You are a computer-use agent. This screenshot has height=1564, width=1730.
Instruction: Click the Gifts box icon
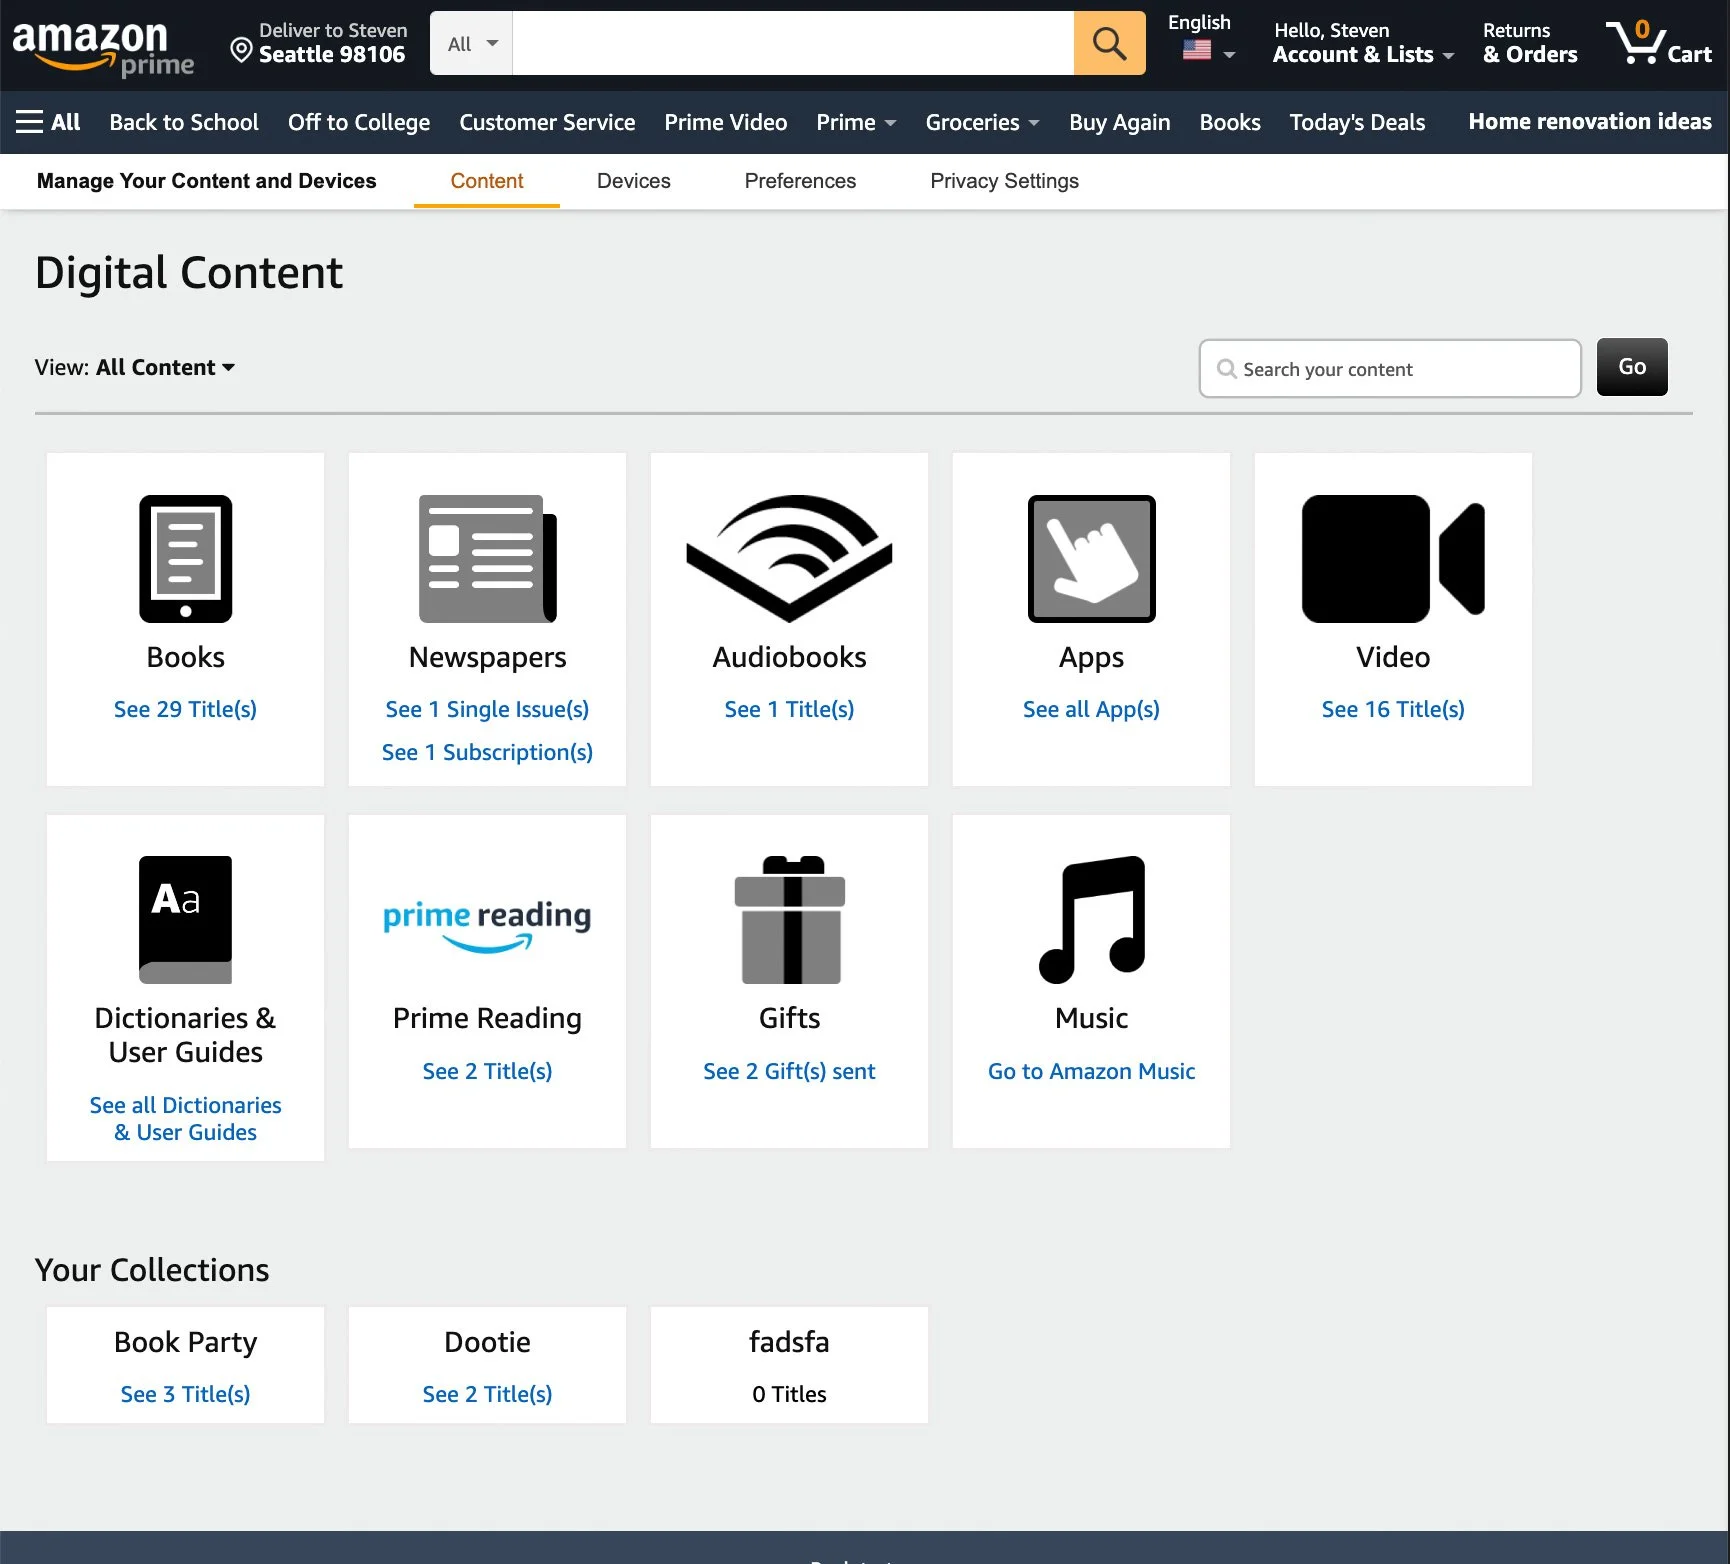point(789,920)
